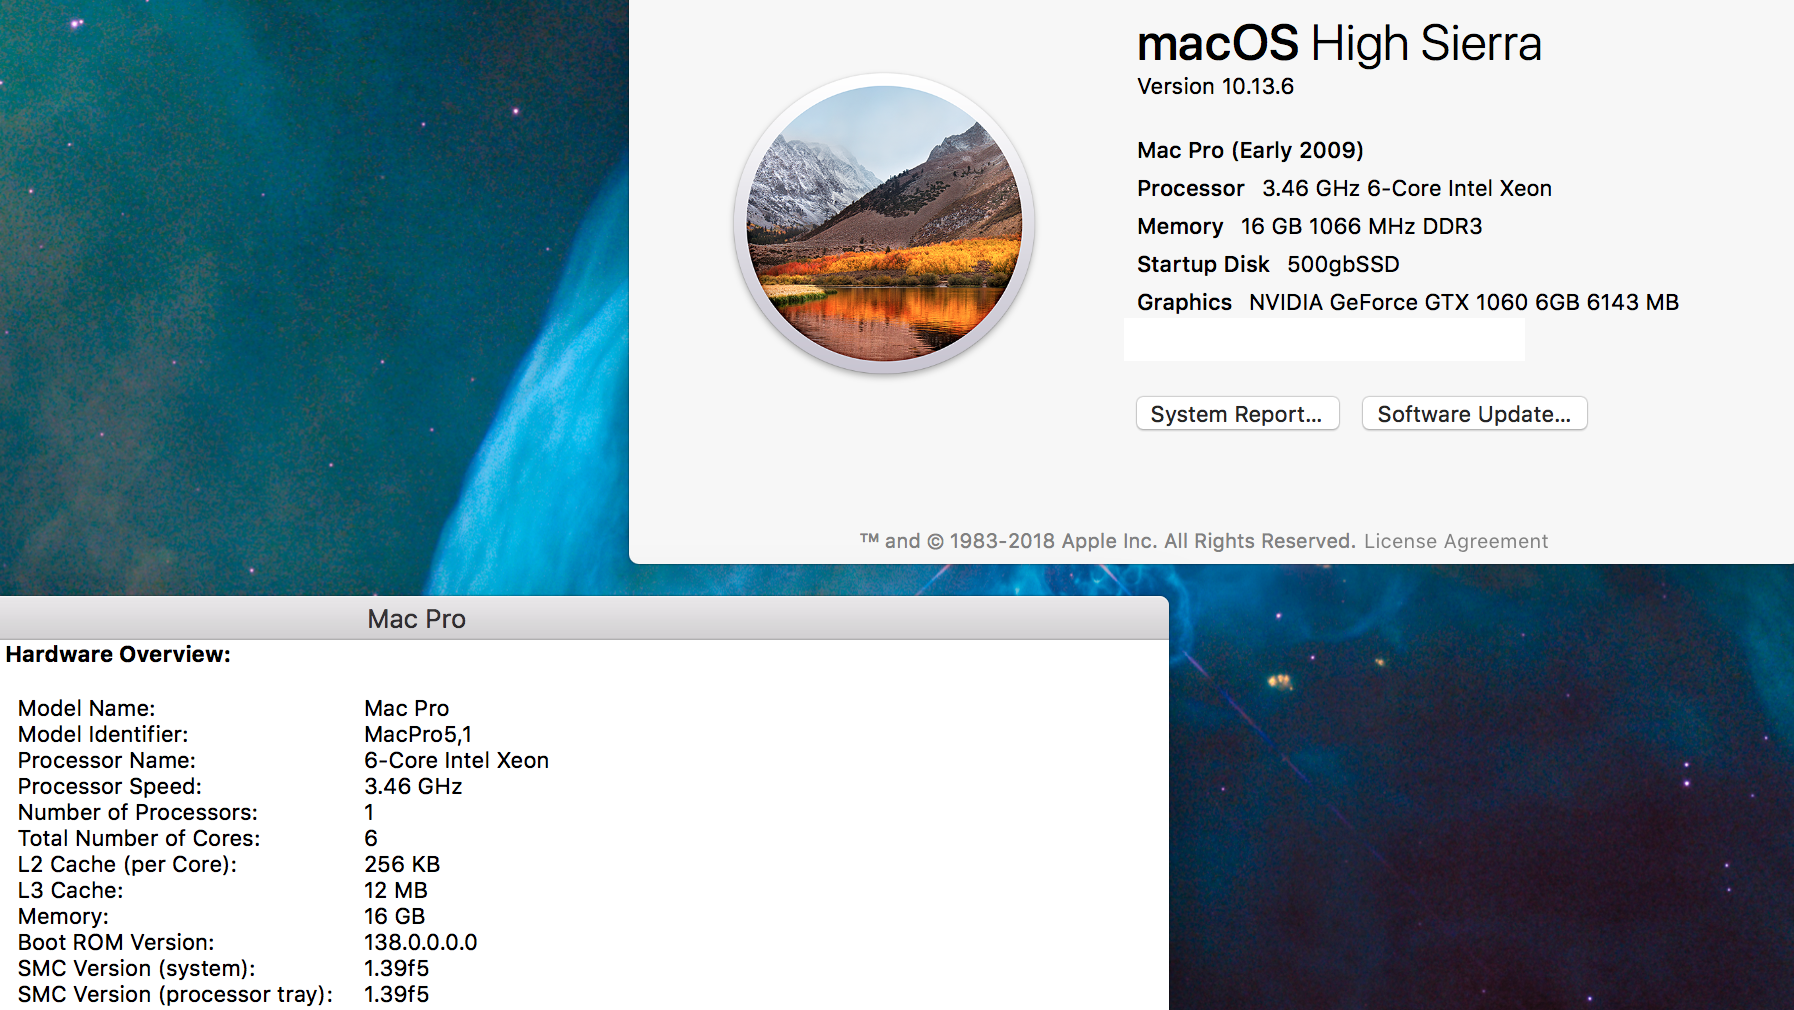Select the macOS High Sierra title text
The height and width of the screenshot is (1010, 1794).
(x=1339, y=44)
